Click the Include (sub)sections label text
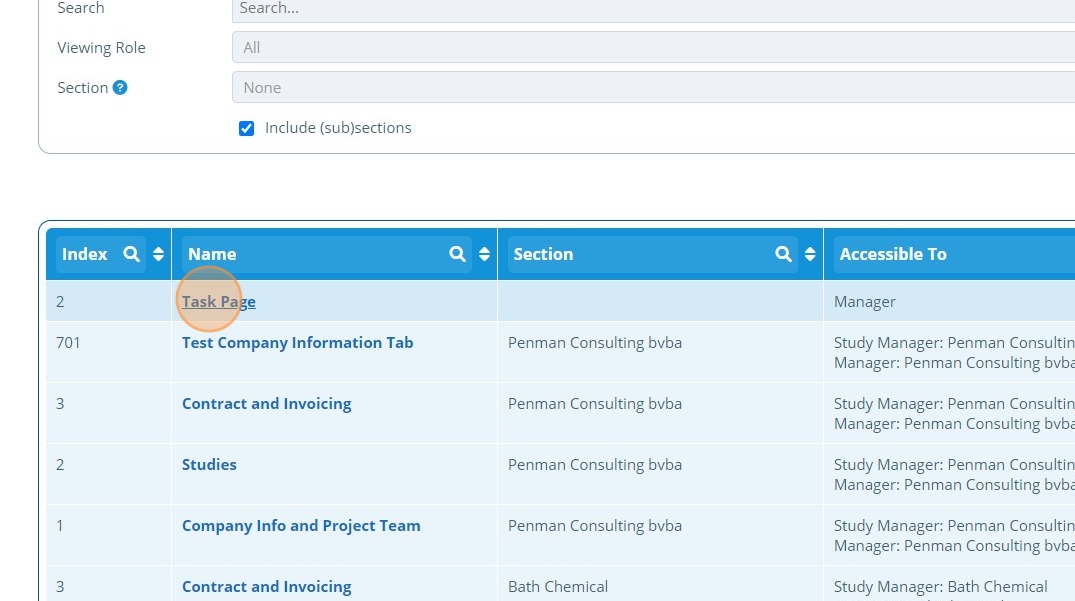 (x=338, y=128)
